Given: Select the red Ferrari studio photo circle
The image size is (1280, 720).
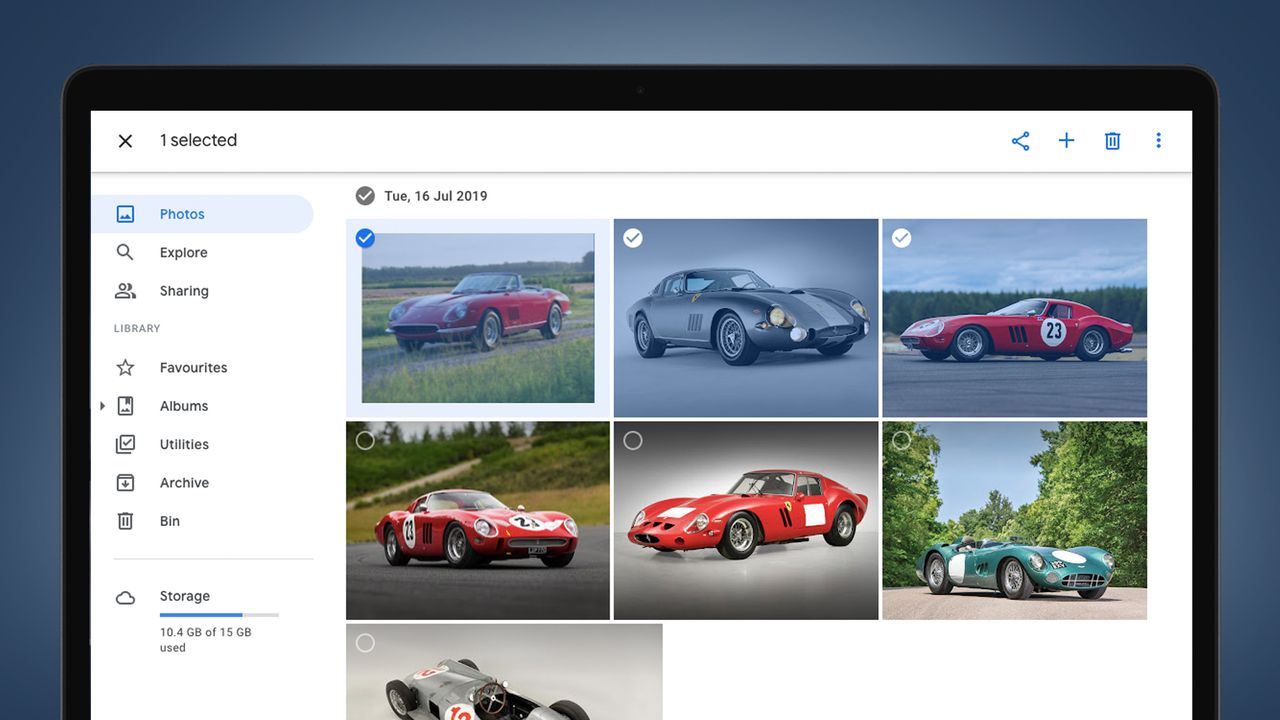Looking at the screenshot, I should pyautogui.click(x=633, y=440).
